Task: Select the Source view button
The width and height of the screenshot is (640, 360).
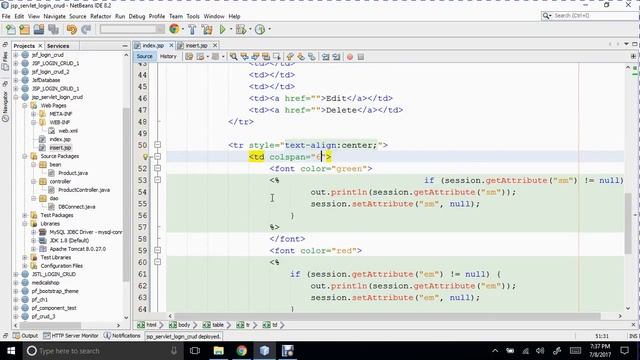Action: point(144,56)
